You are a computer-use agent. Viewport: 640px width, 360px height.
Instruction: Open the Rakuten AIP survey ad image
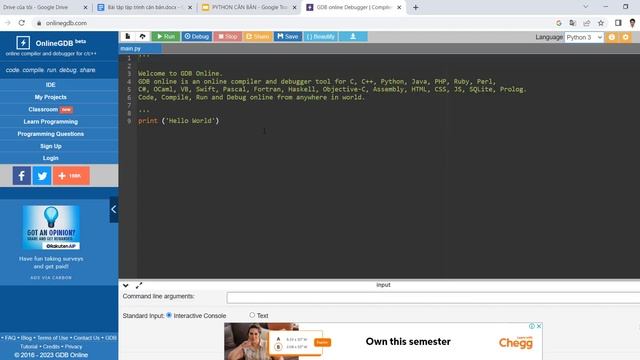51,228
